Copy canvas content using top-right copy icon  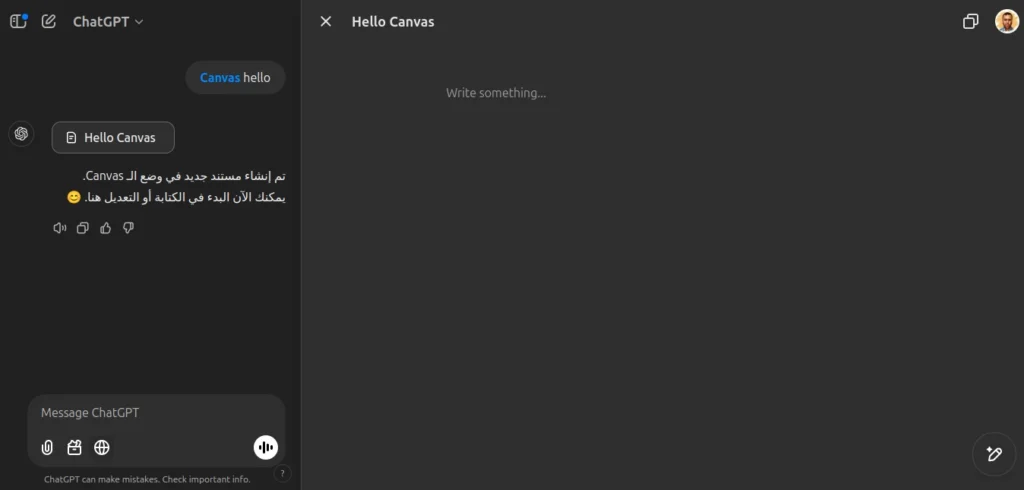click(x=970, y=22)
